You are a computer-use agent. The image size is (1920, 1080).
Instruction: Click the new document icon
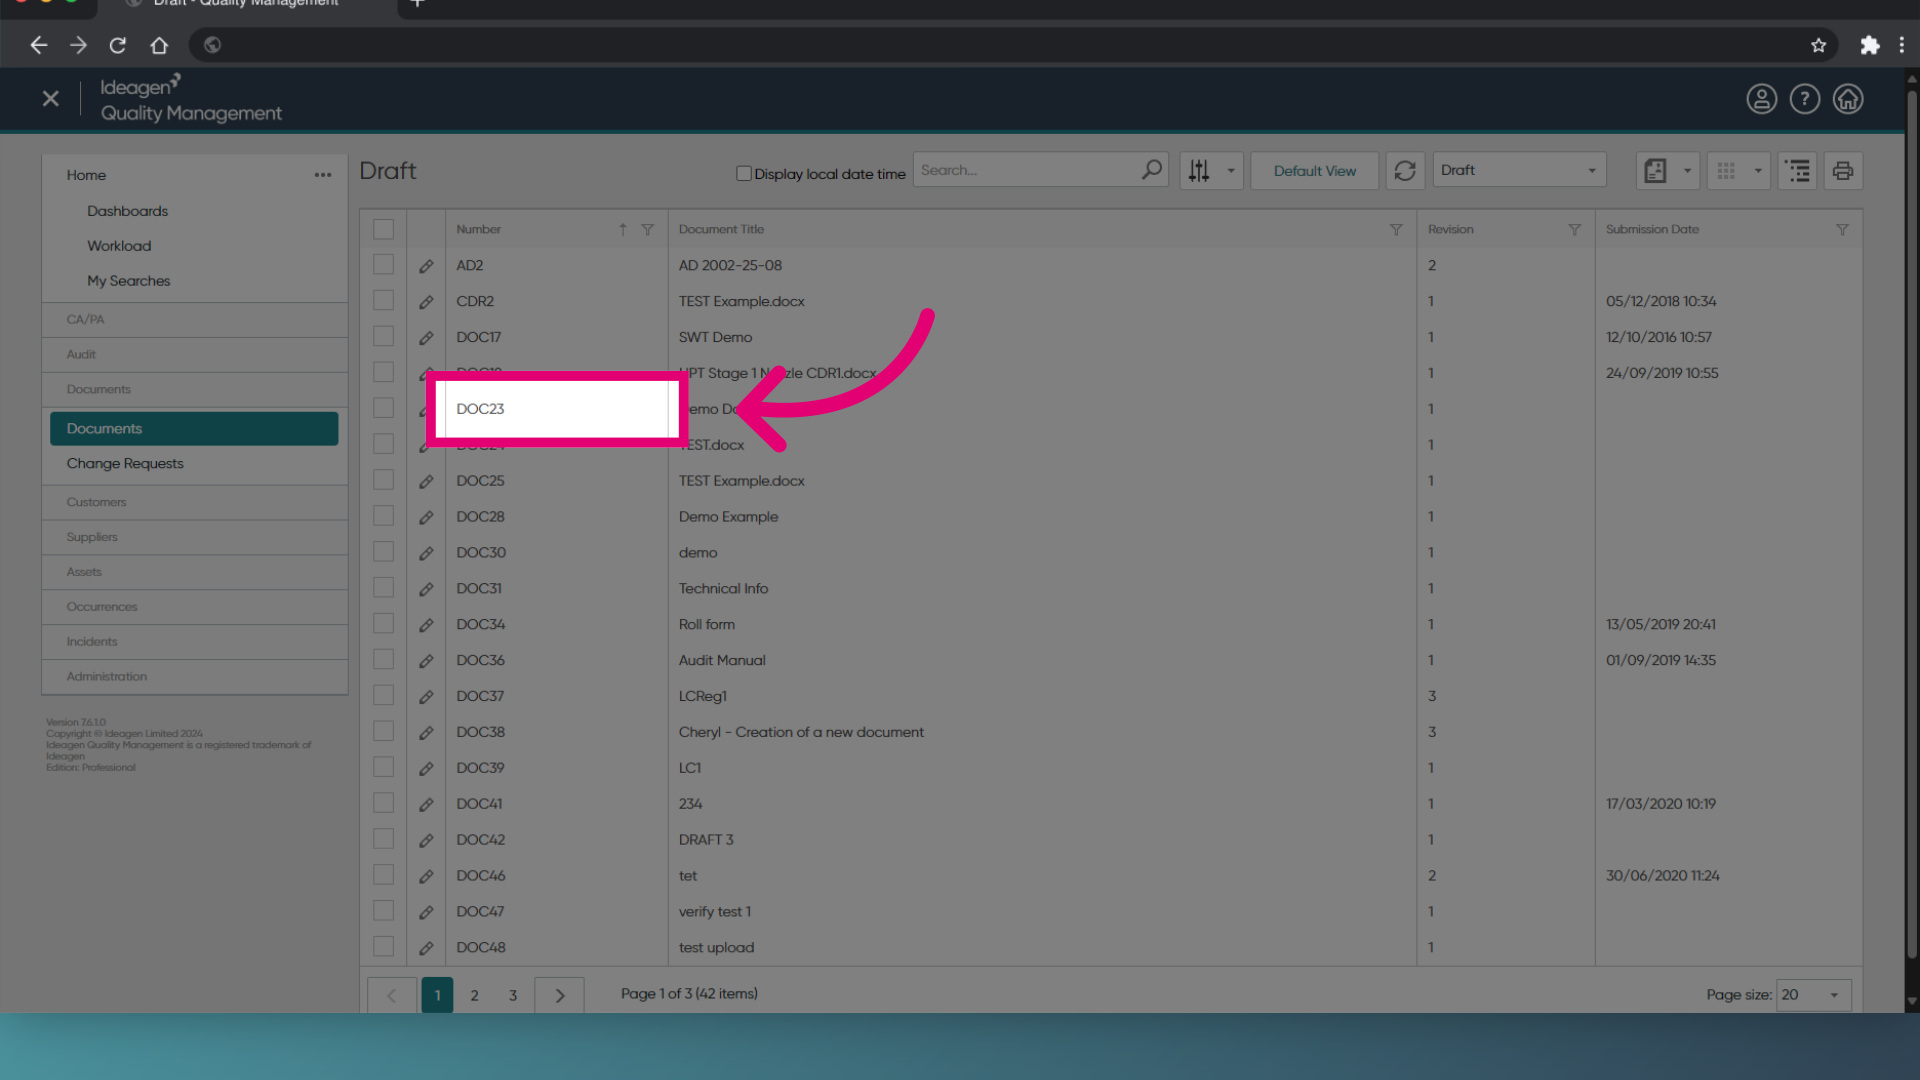(x=1655, y=171)
